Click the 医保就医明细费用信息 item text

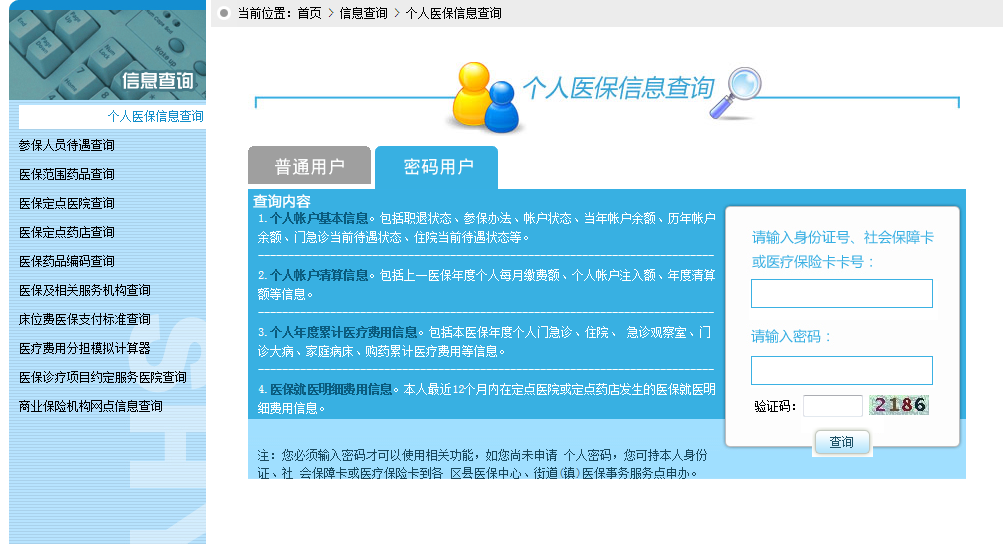331,390
